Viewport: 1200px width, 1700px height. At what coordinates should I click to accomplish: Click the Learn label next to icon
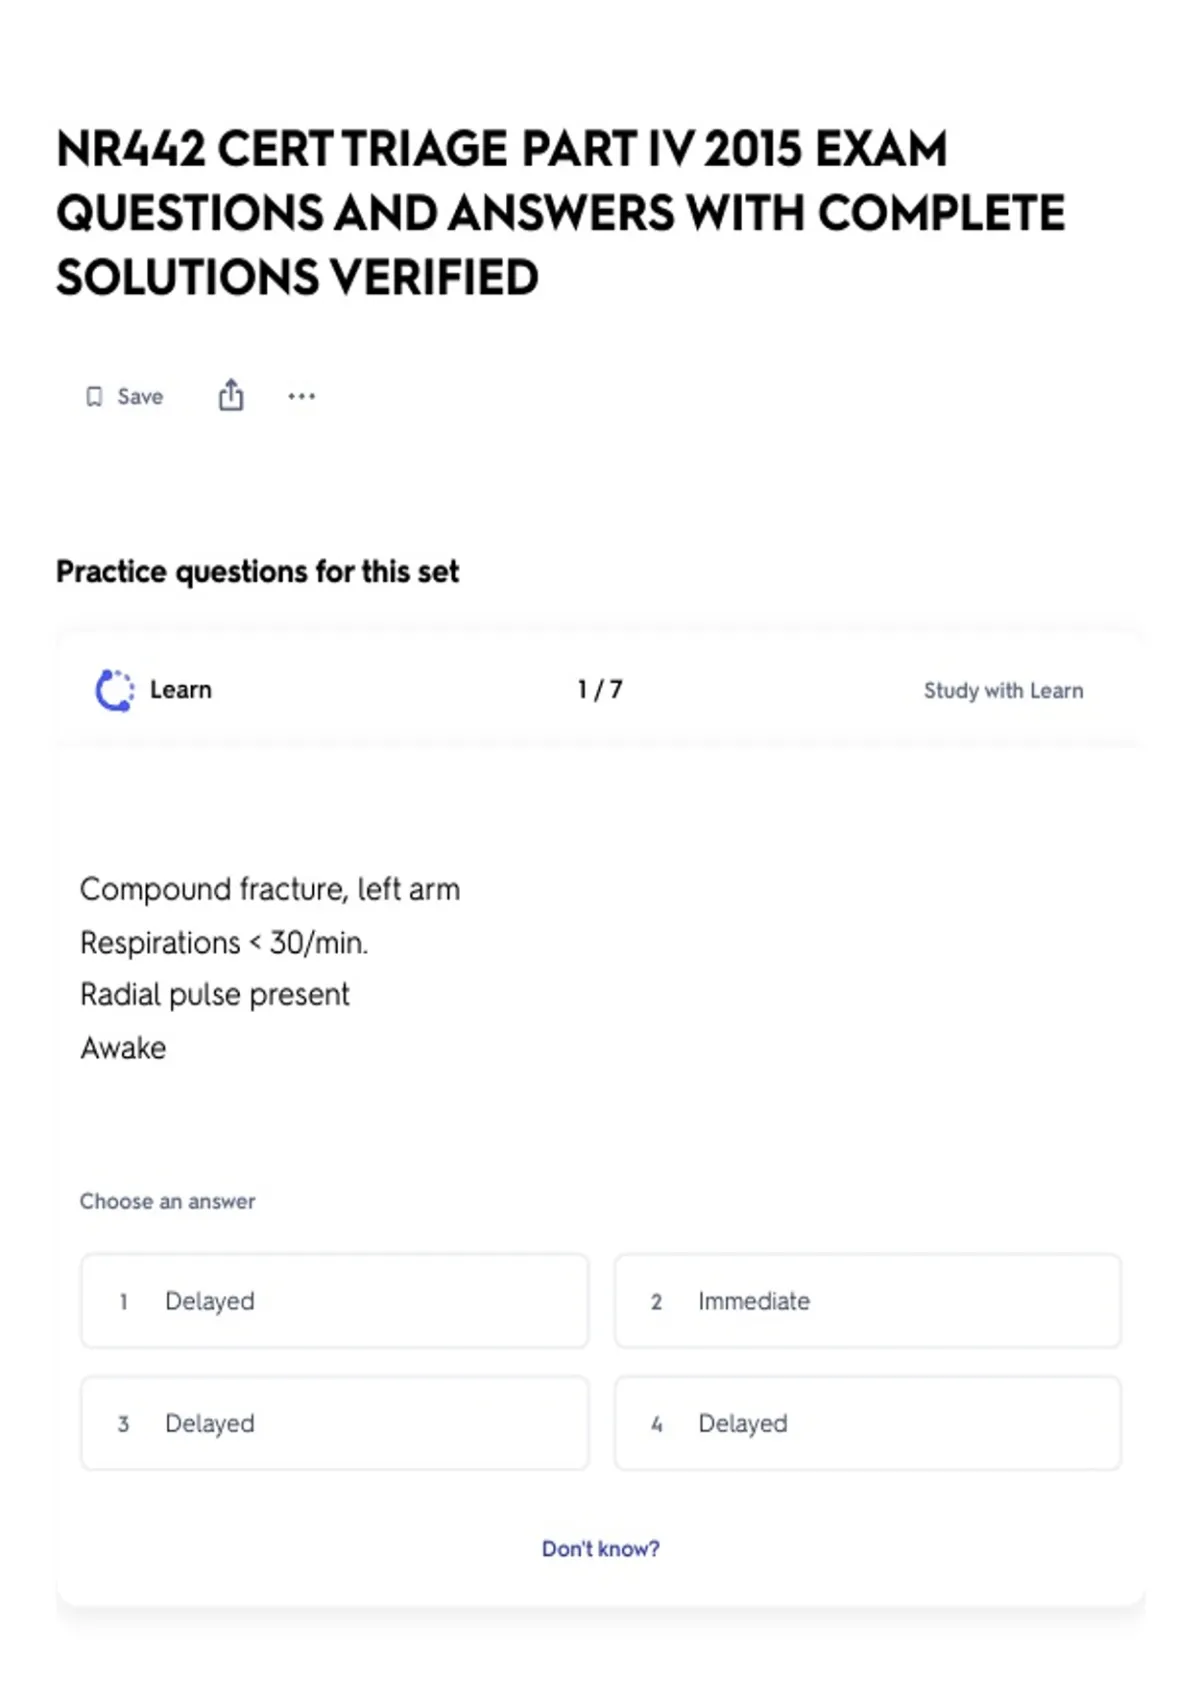[181, 690]
